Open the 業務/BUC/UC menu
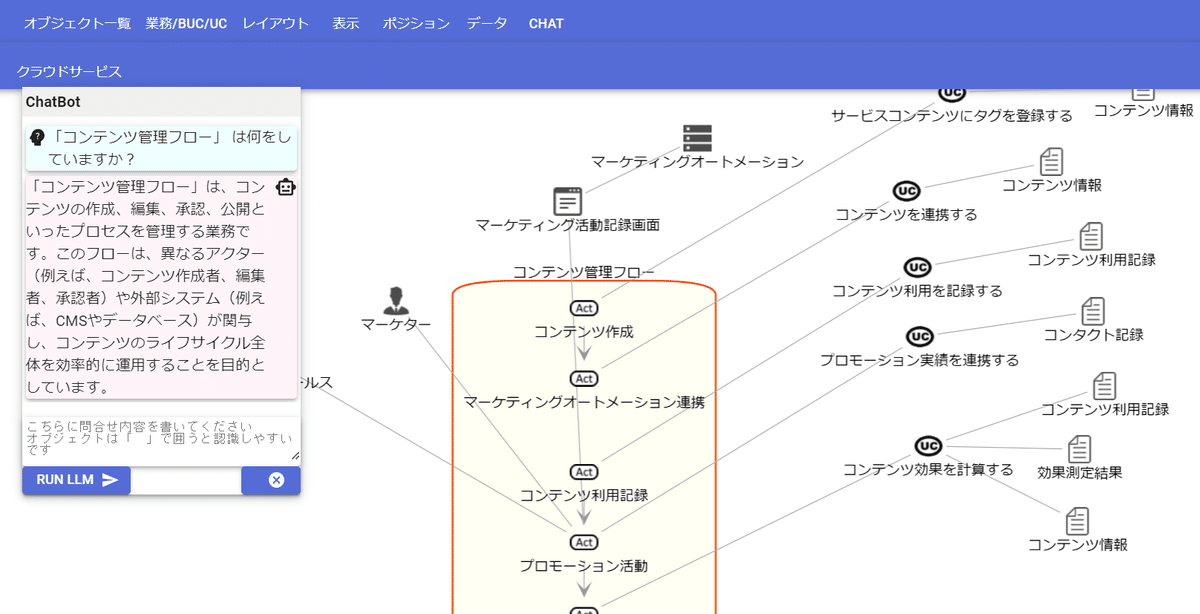 186,23
